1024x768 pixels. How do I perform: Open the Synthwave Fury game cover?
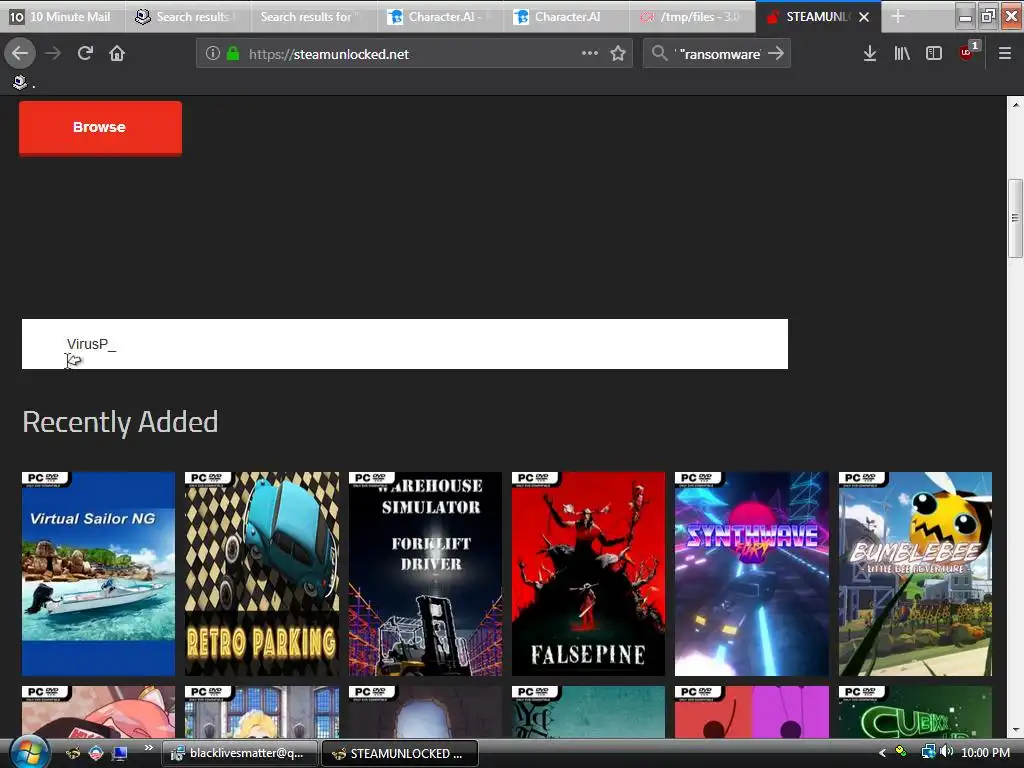(752, 573)
